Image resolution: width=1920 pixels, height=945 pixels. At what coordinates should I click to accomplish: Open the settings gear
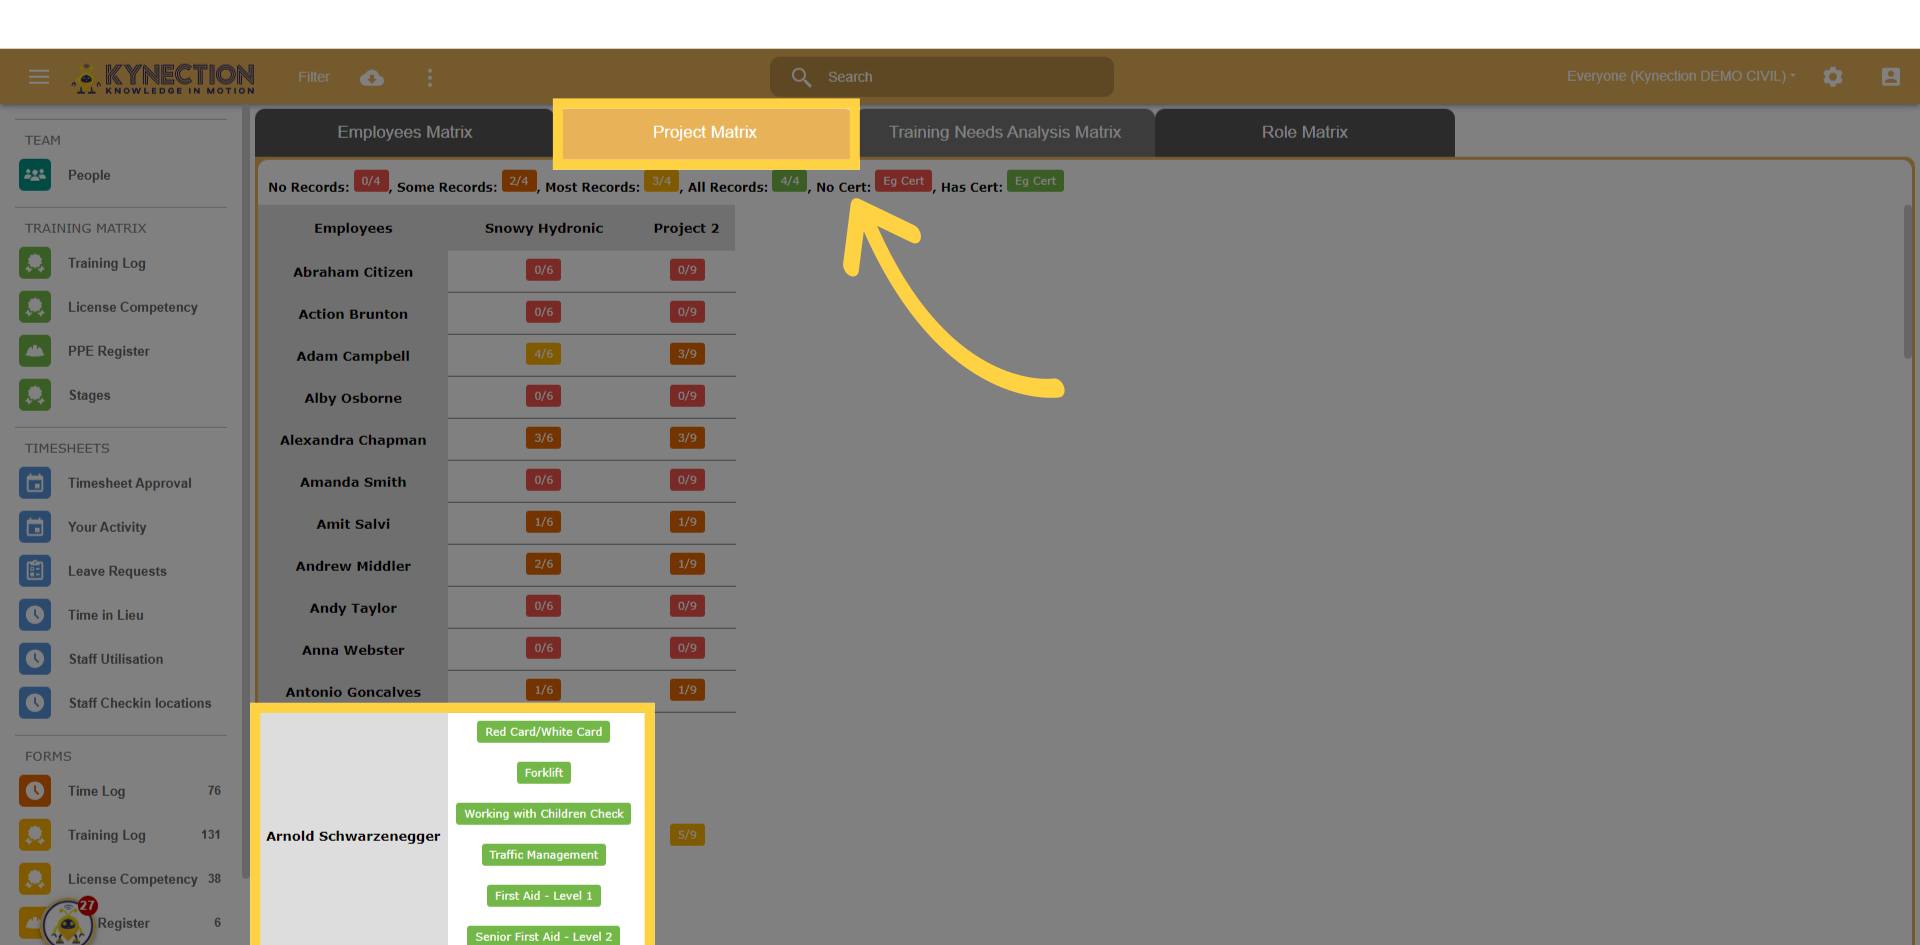pos(1833,77)
